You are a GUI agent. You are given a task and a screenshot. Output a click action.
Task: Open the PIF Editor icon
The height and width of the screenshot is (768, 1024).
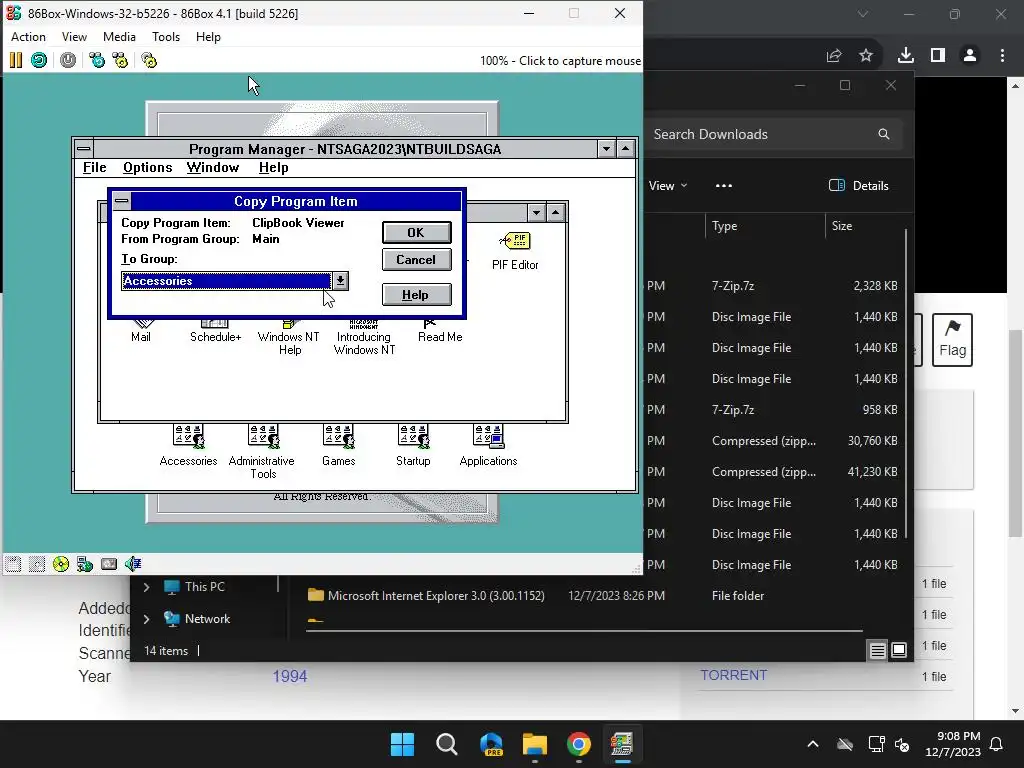(515, 251)
